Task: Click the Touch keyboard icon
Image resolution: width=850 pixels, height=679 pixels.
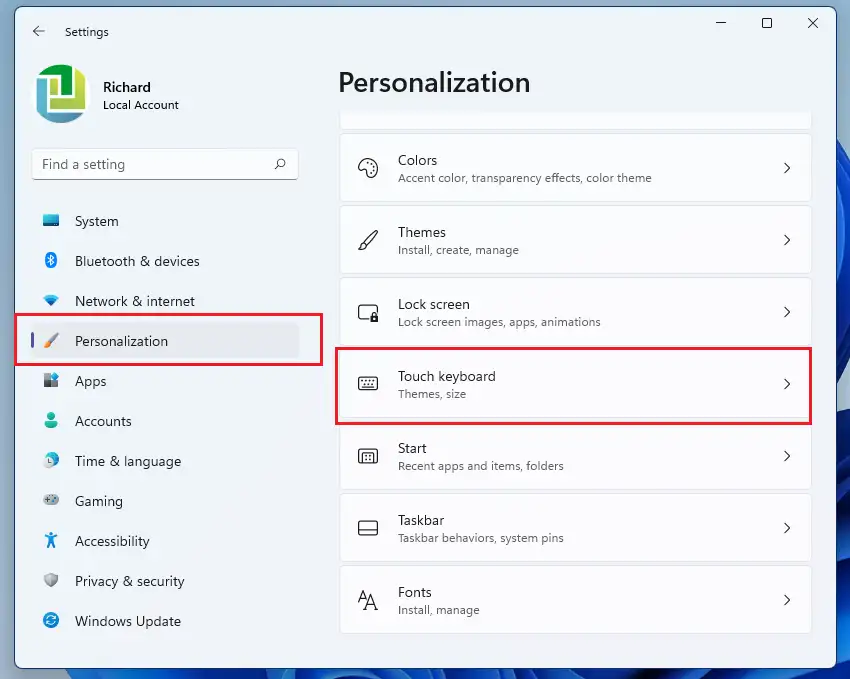Action: coord(368,384)
